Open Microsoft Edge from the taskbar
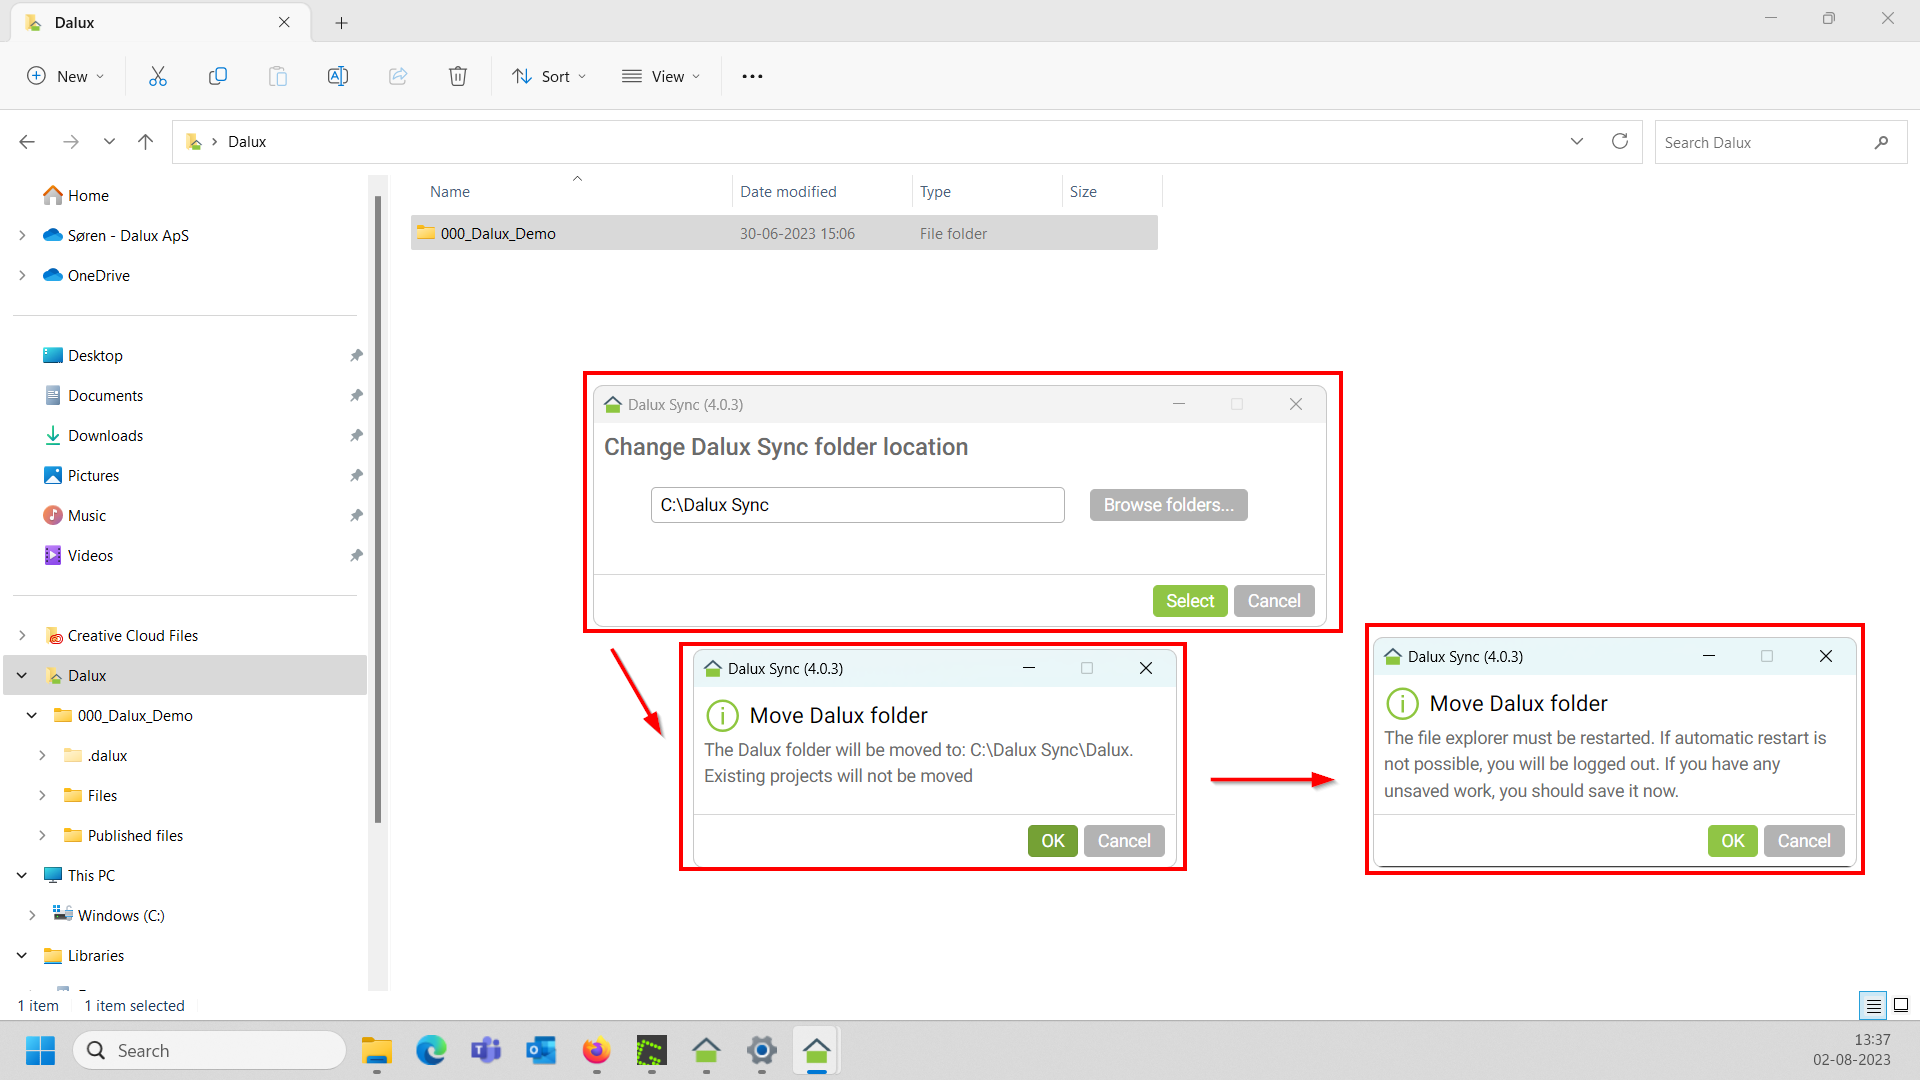This screenshot has width=1920, height=1080. (x=431, y=1051)
